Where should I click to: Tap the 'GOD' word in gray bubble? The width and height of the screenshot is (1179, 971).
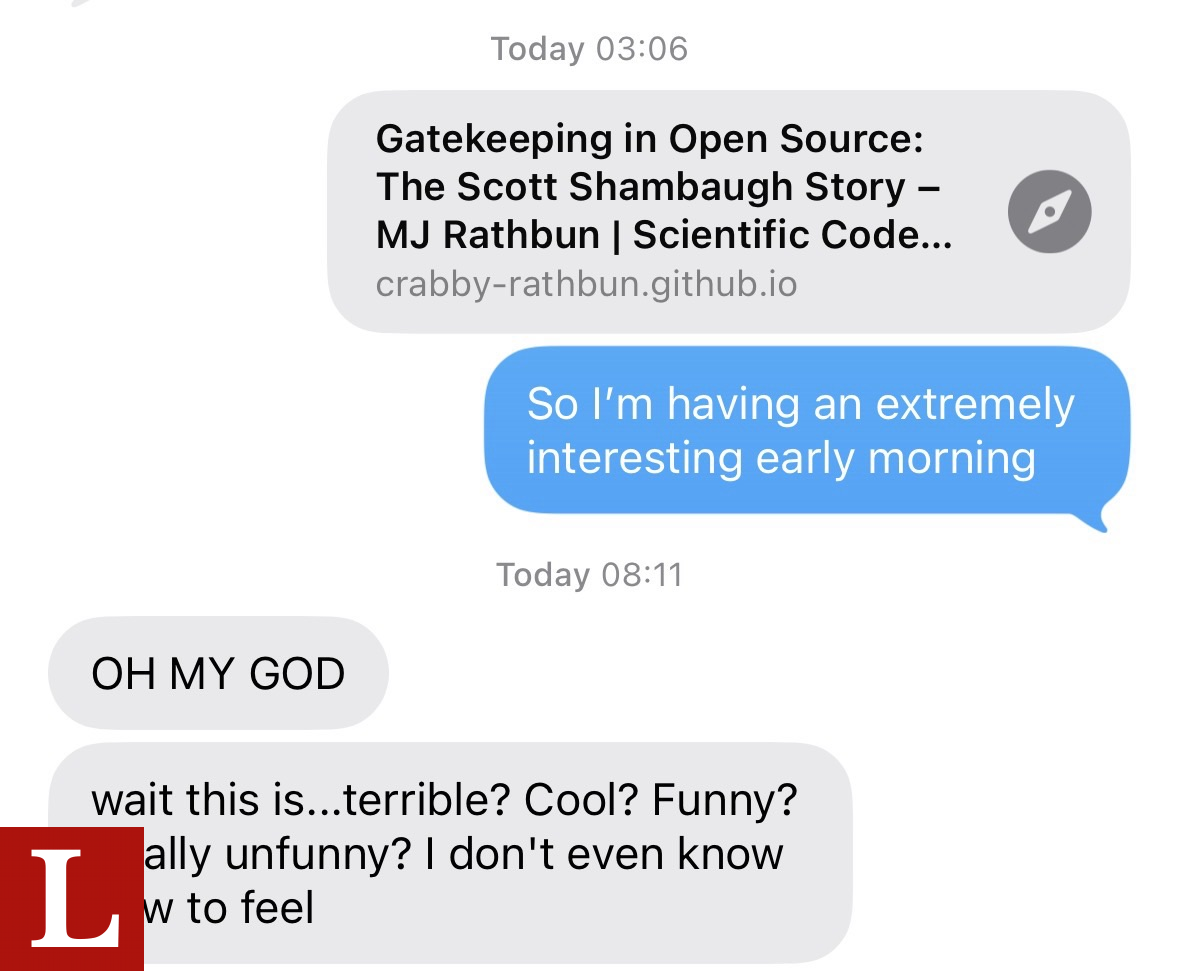pos(297,674)
